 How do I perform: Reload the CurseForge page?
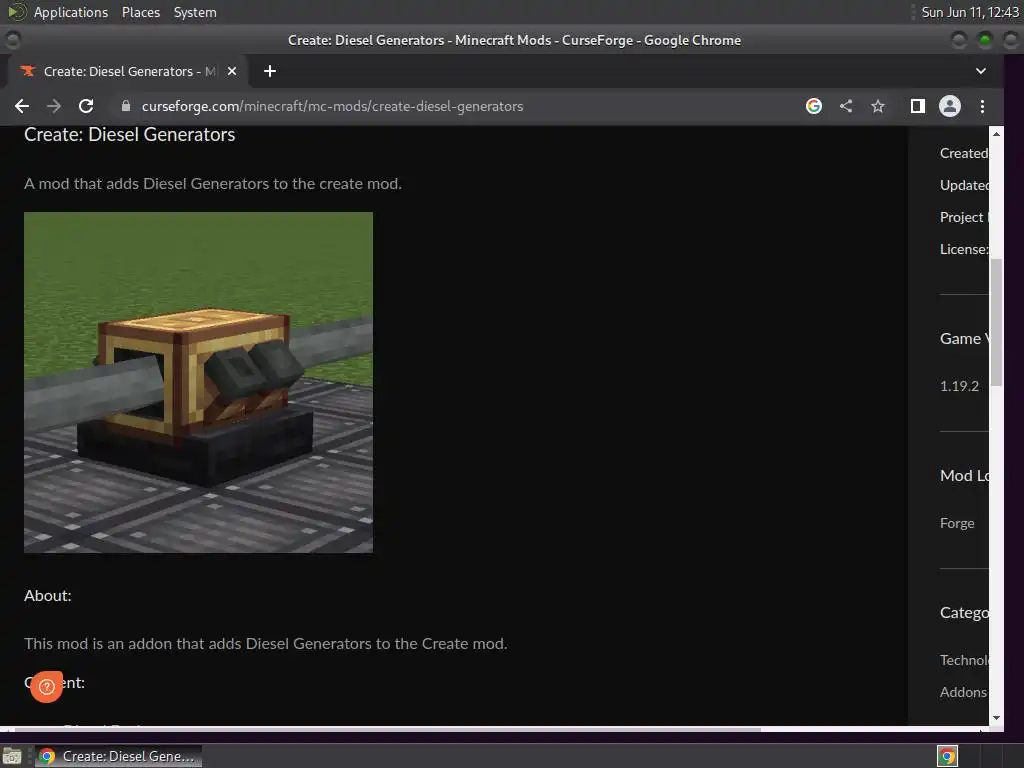[86, 106]
